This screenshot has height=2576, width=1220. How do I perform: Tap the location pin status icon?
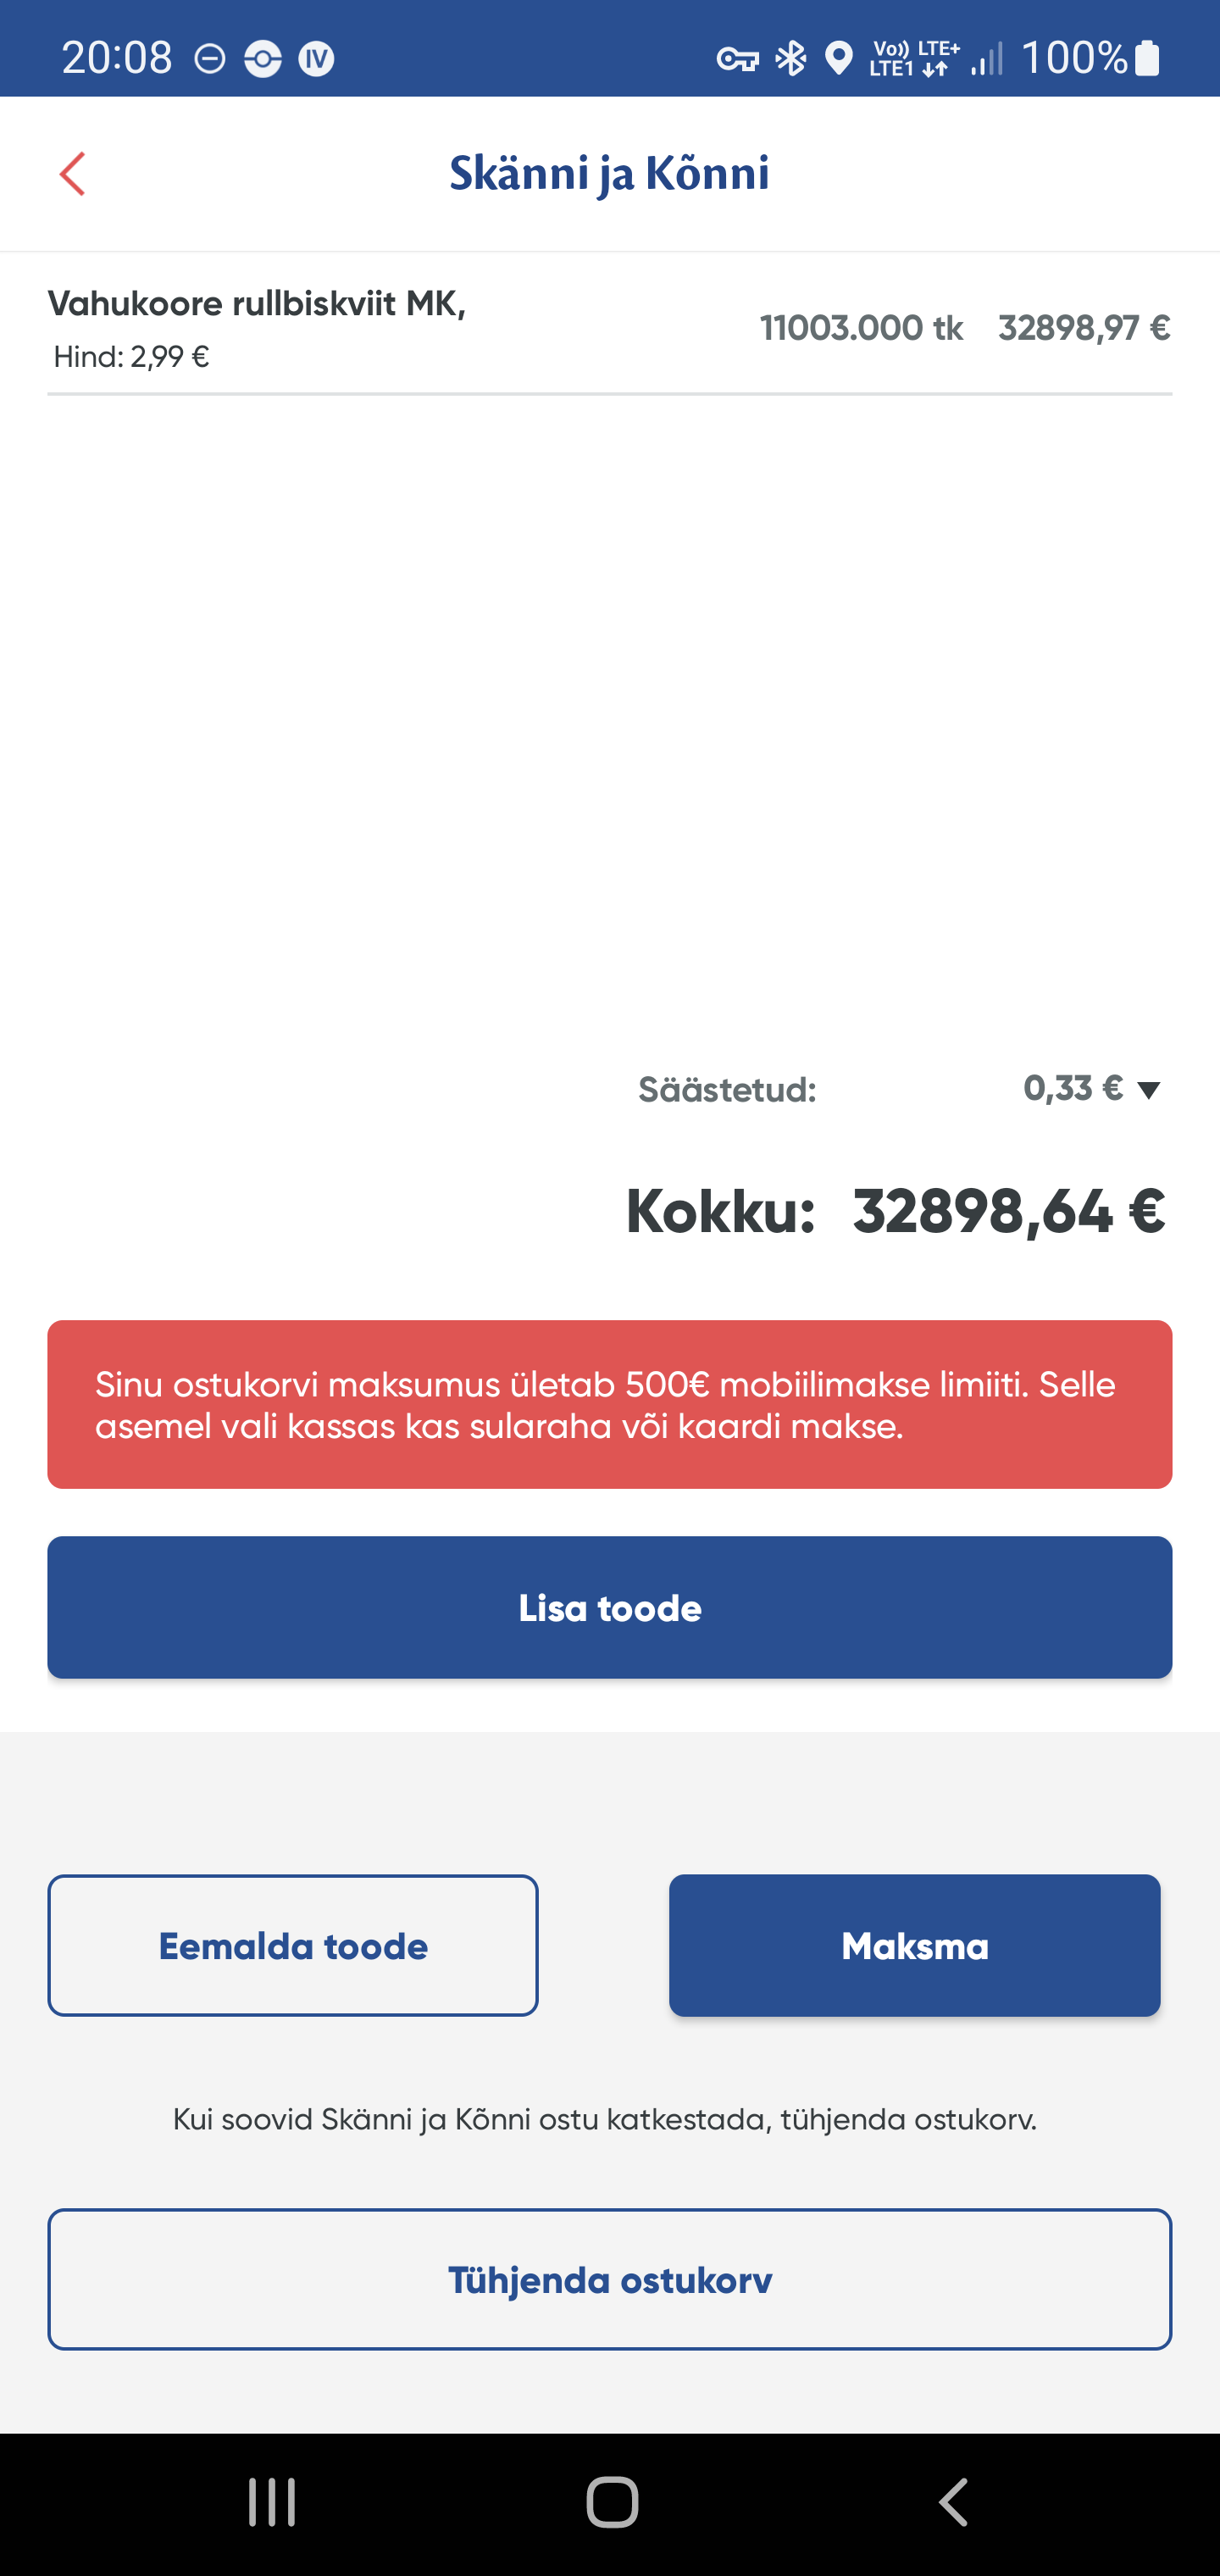[839, 59]
